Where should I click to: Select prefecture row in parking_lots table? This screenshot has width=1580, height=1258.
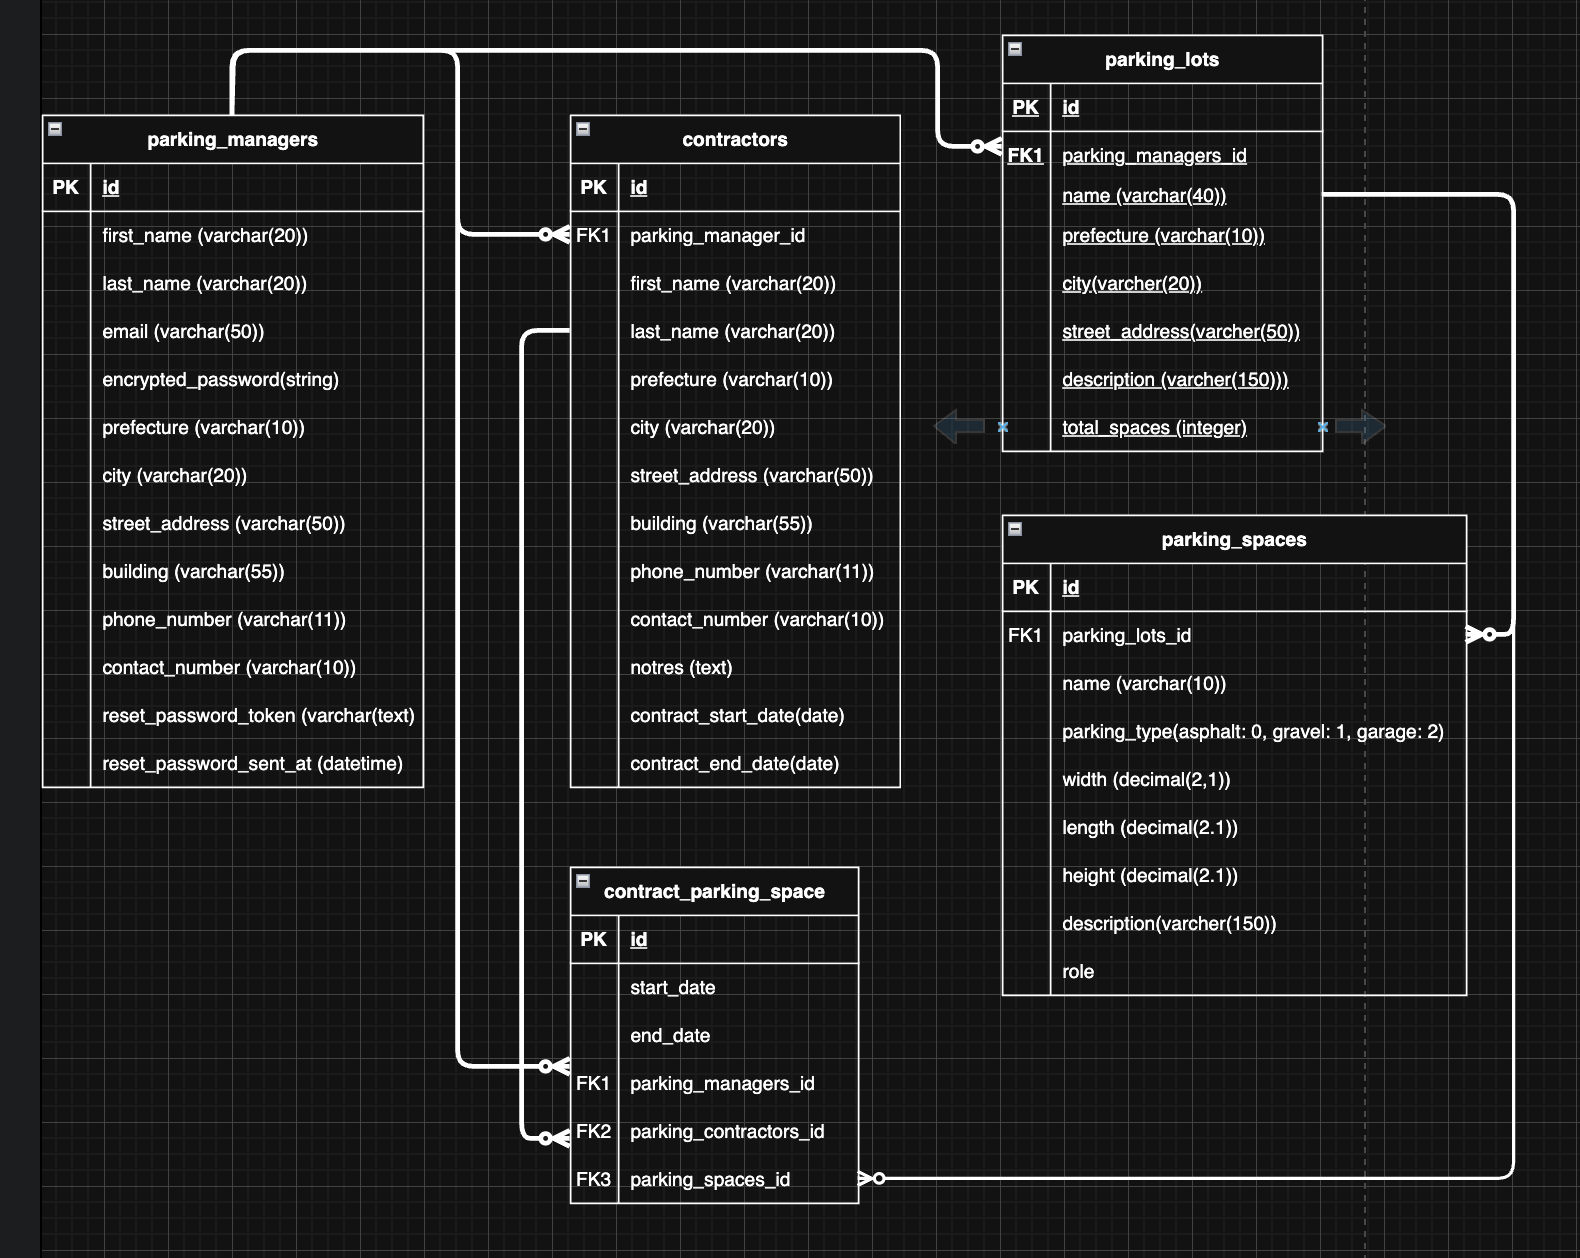[x=1162, y=236]
